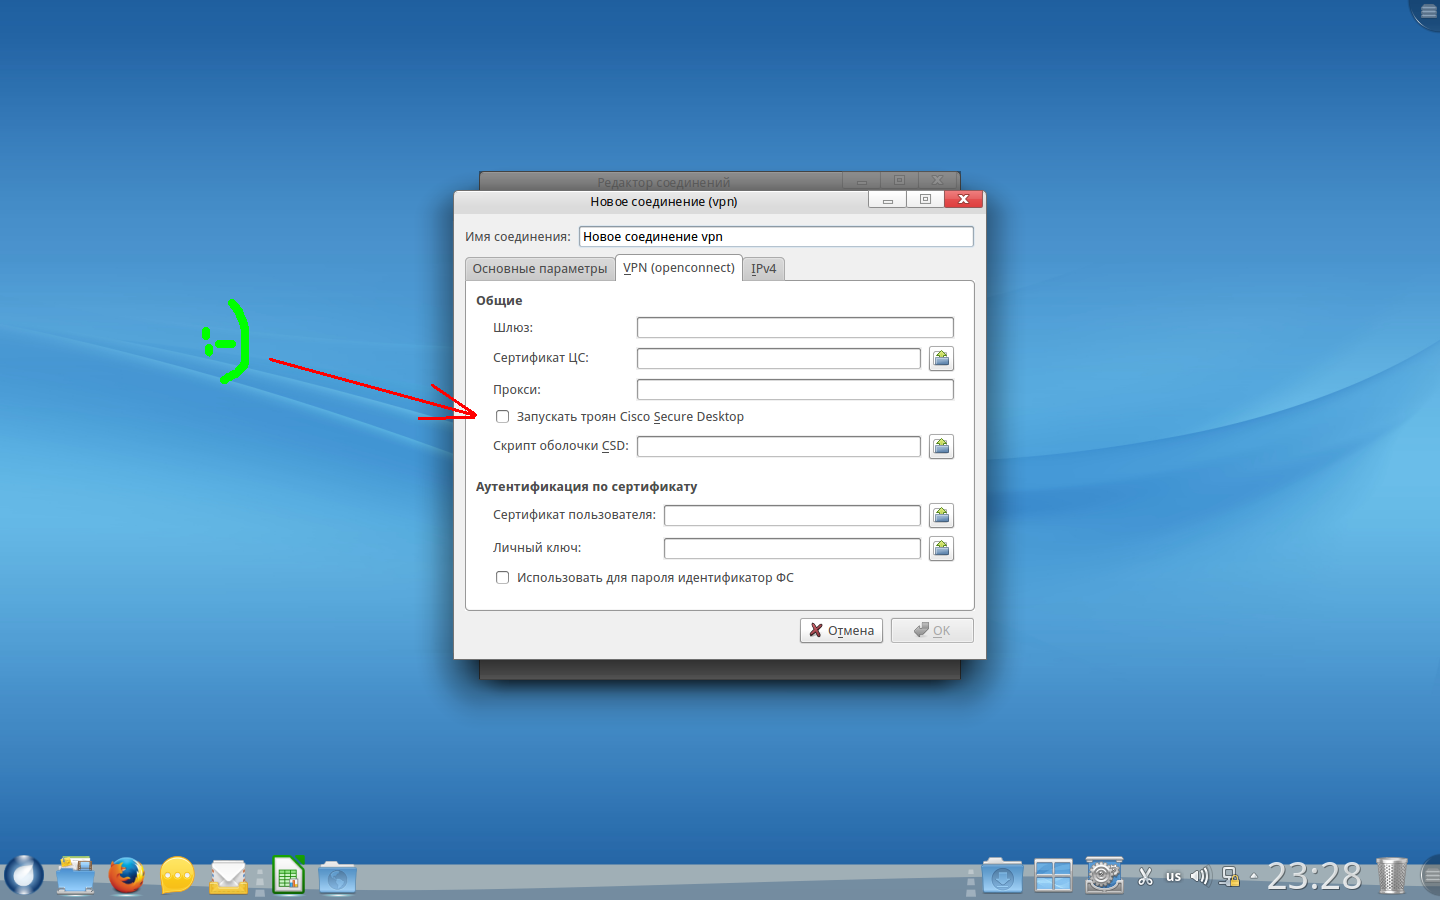Image resolution: width=1440 pixels, height=900 pixels.
Task: Click the Имя соединения name field
Action: coord(776,237)
